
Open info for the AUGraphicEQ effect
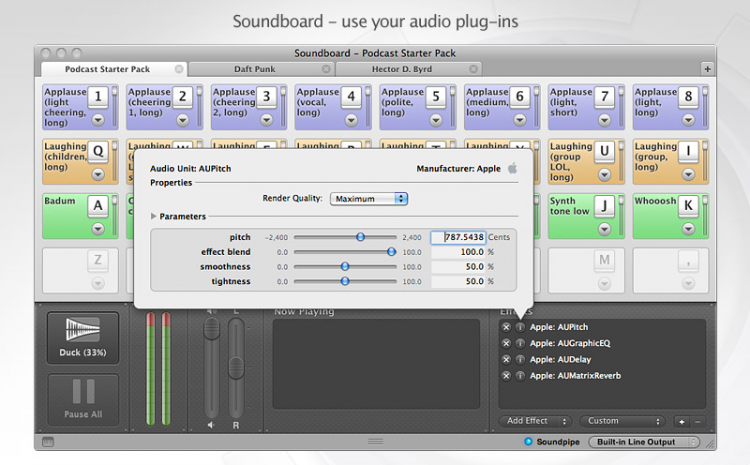(x=519, y=343)
